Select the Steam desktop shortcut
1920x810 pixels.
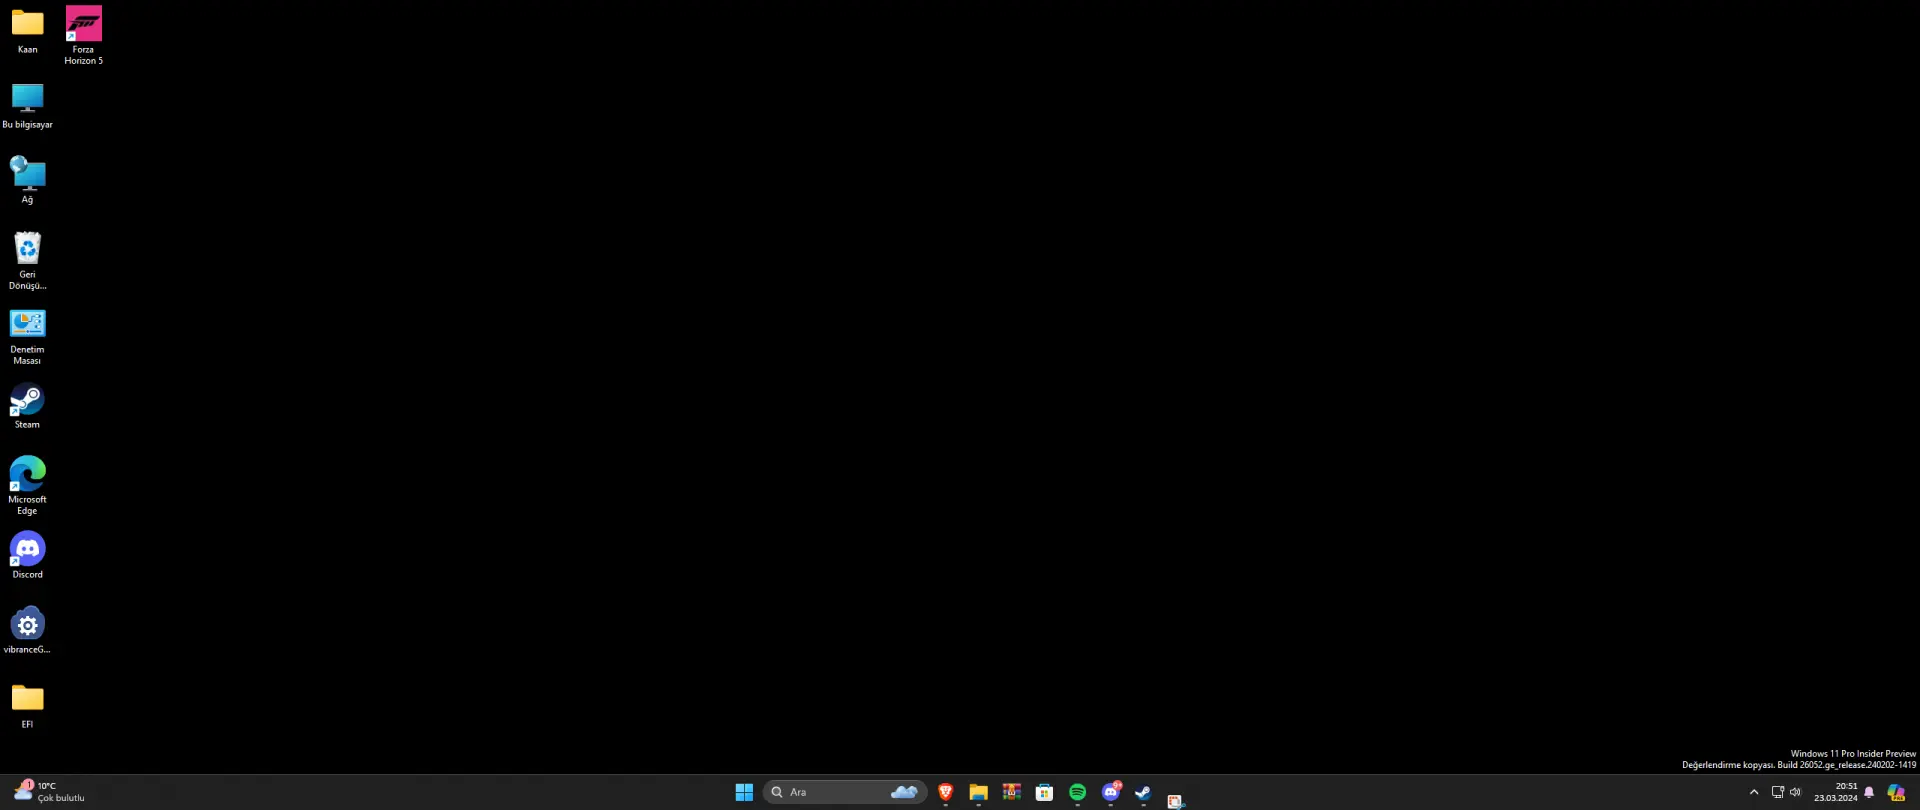coord(27,406)
